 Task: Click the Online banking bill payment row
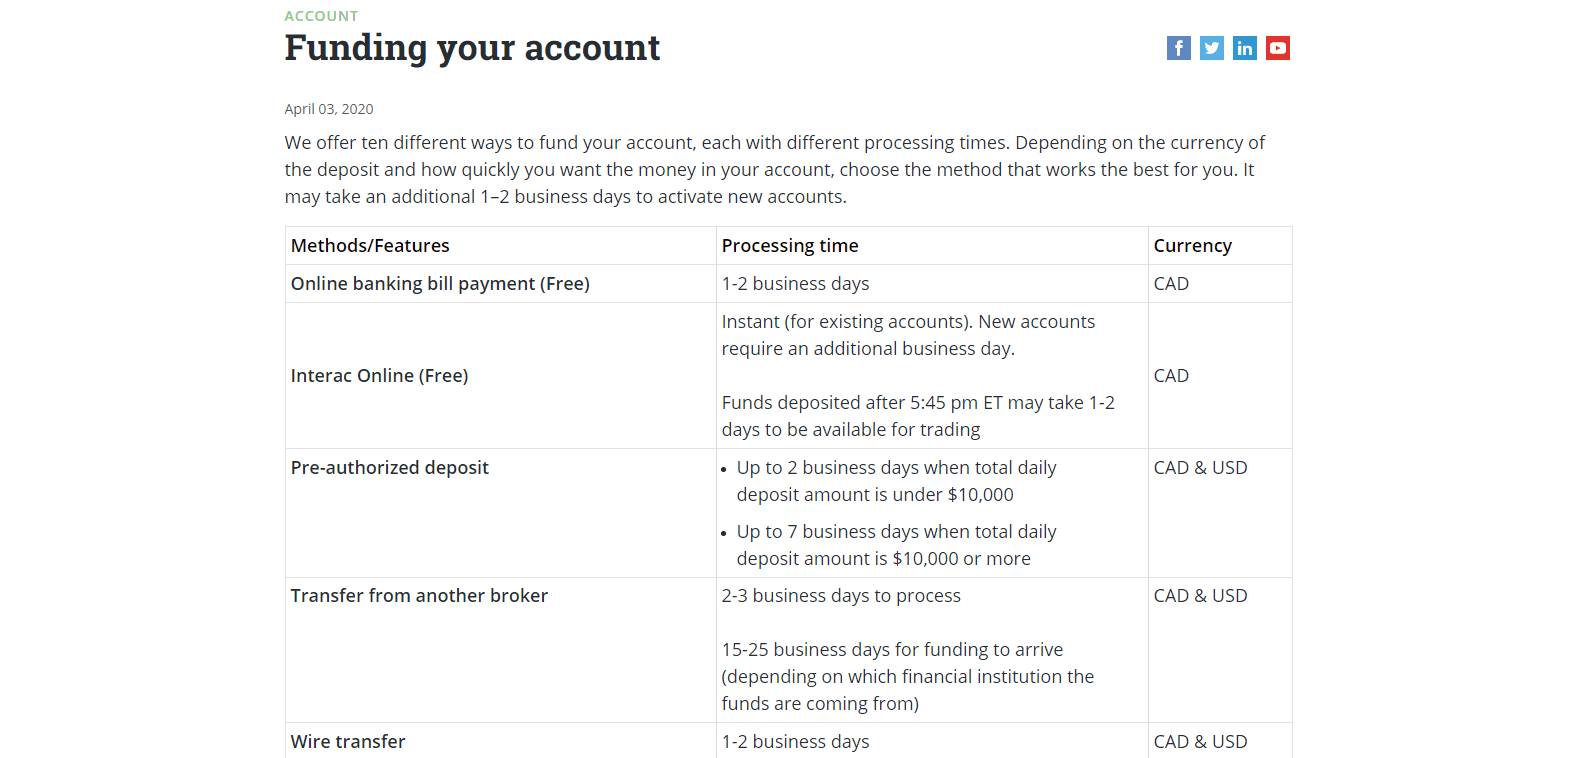pyautogui.click(x=439, y=283)
